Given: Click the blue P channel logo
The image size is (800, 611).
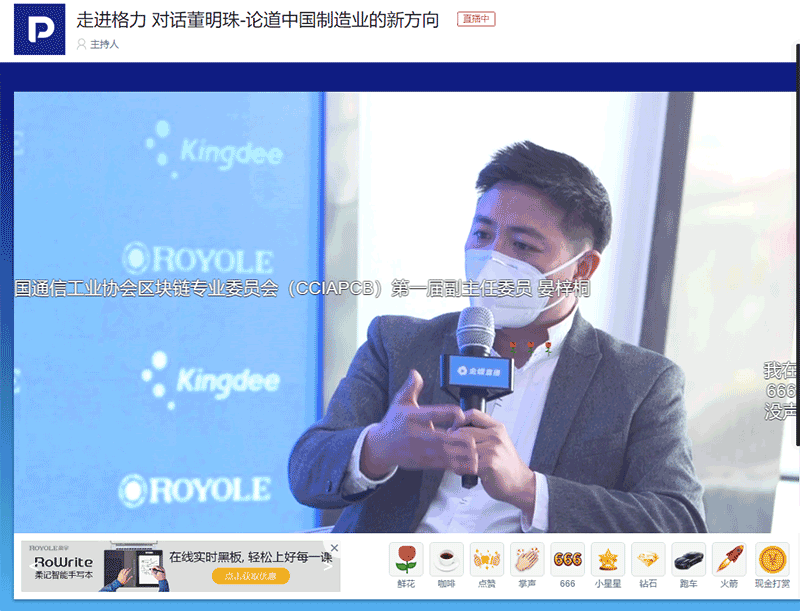Looking at the screenshot, I should click(39, 29).
